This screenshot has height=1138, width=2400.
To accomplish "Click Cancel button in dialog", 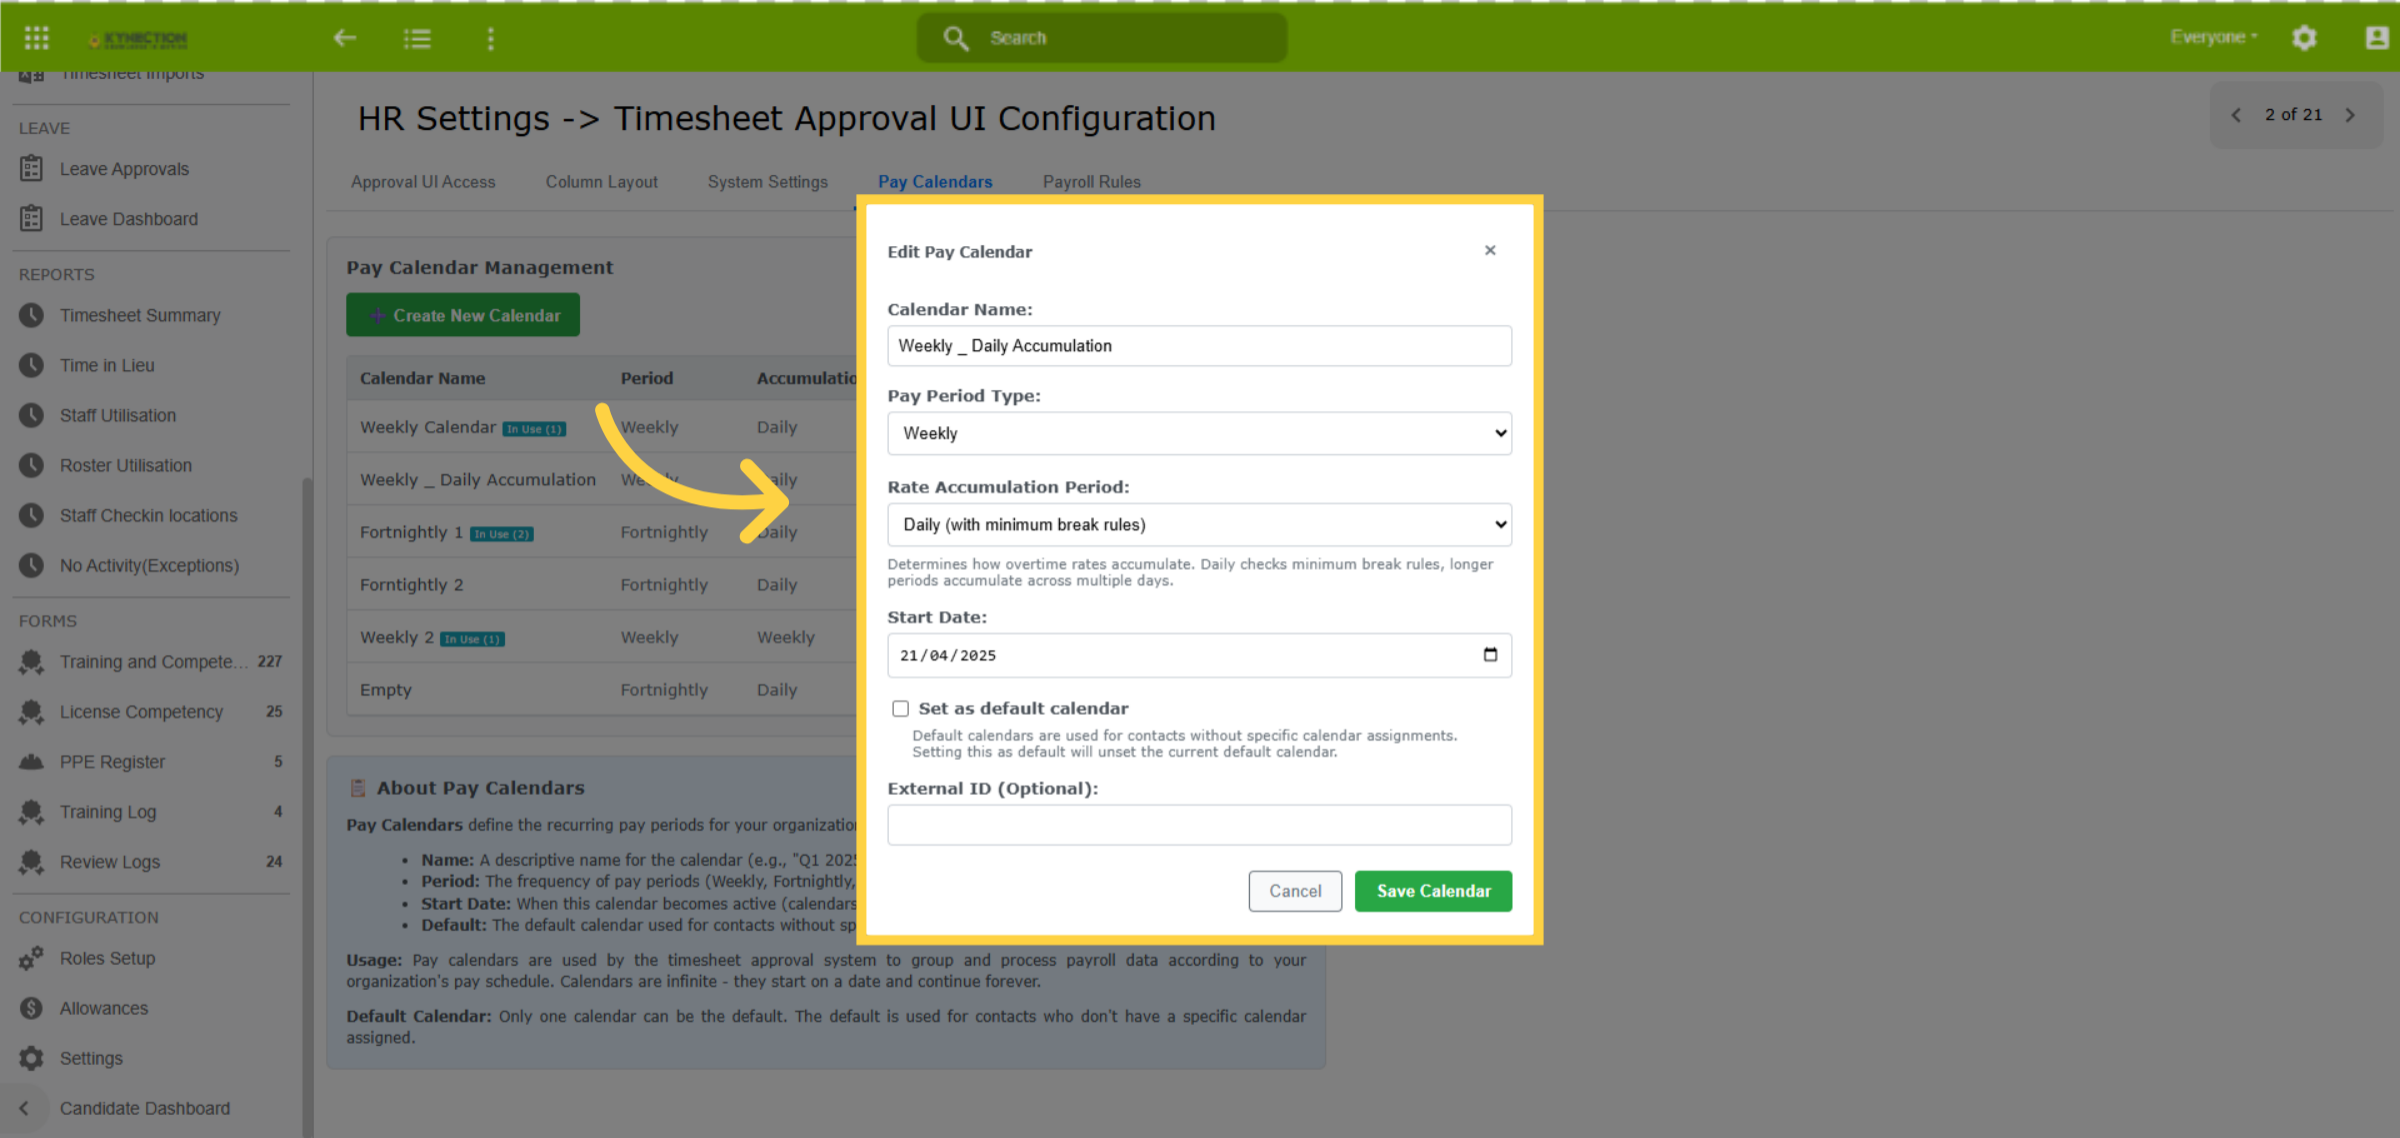I will pyautogui.click(x=1295, y=891).
